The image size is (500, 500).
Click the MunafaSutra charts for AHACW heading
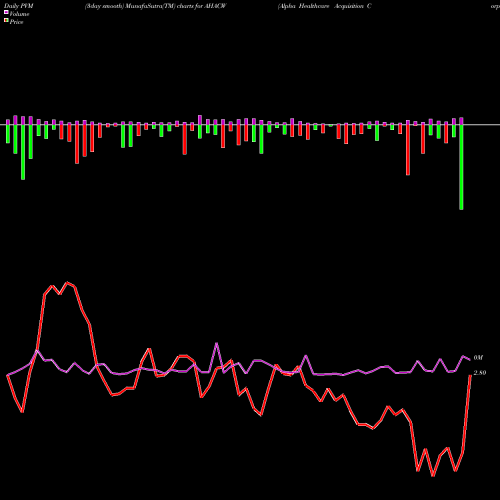tap(156, 6)
